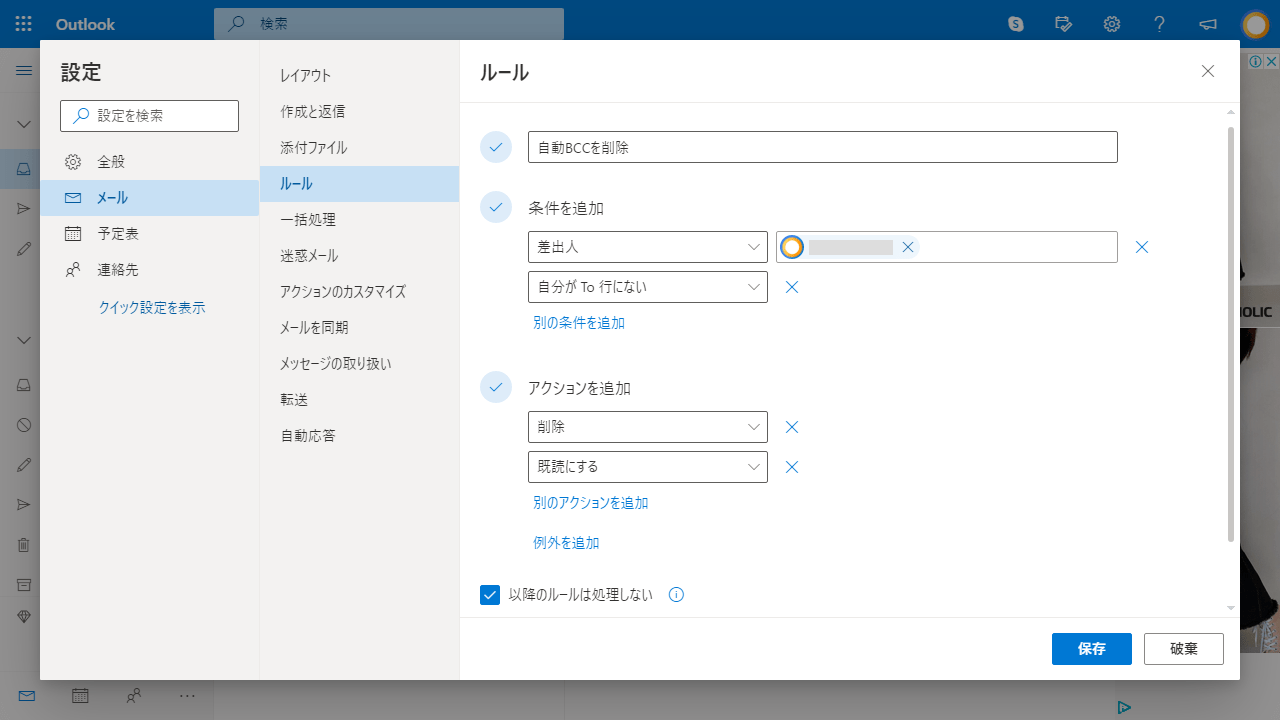Click the 設定を検索 search field
The image size is (1280, 720).
click(149, 115)
